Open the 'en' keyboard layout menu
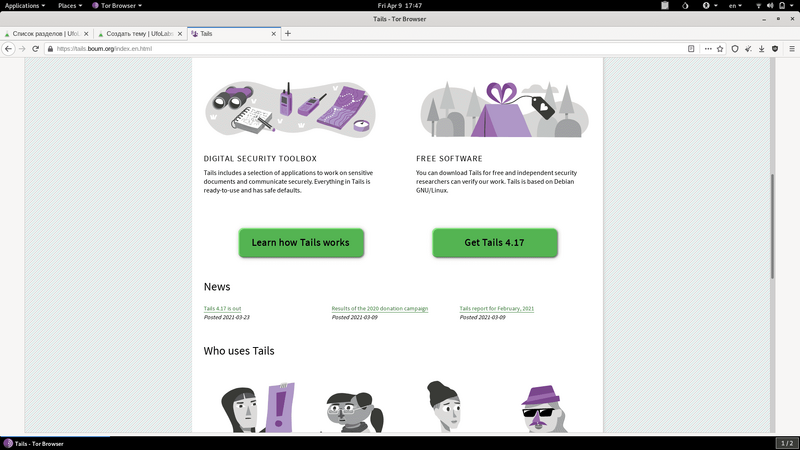800x450 pixels. click(x=735, y=5)
